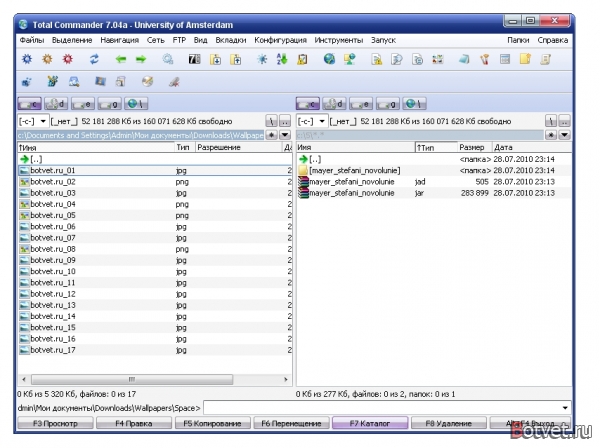Open right panel directory history arrow
This screenshot has height=448, width=600.
coord(565,135)
